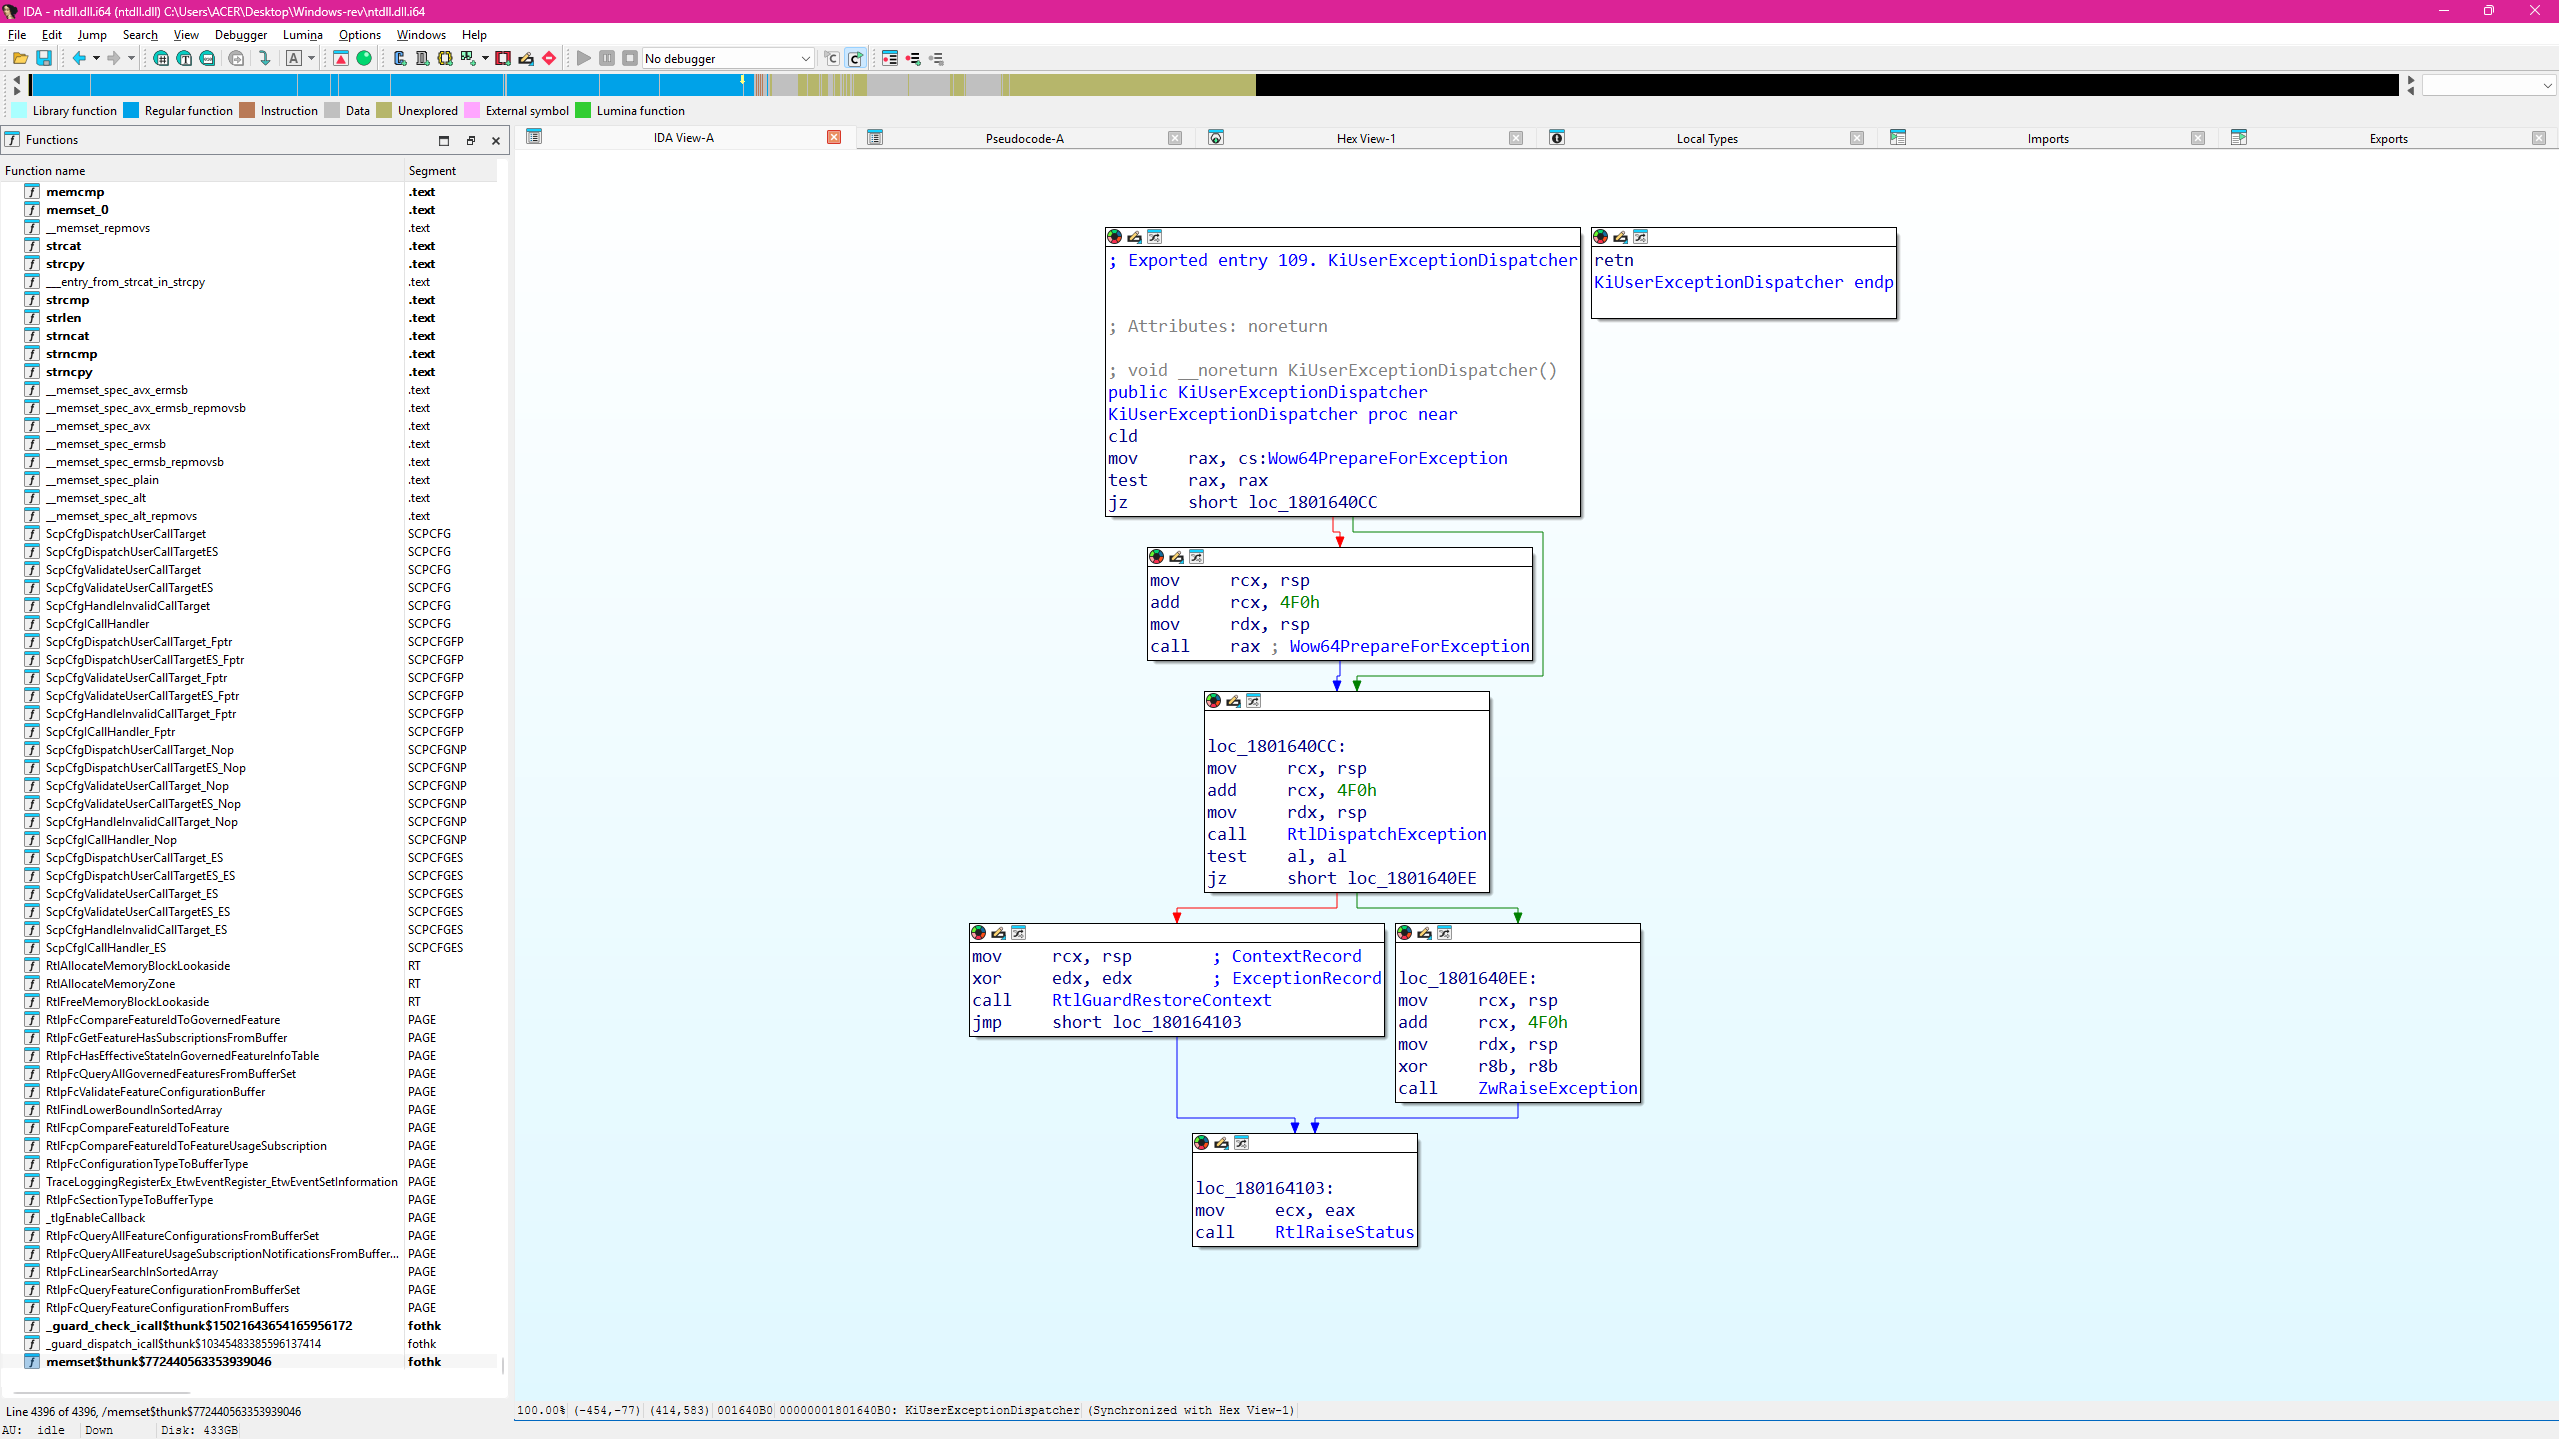The width and height of the screenshot is (2559, 1439).
Task: Click the Library function color swatch
Action: tap(19, 110)
